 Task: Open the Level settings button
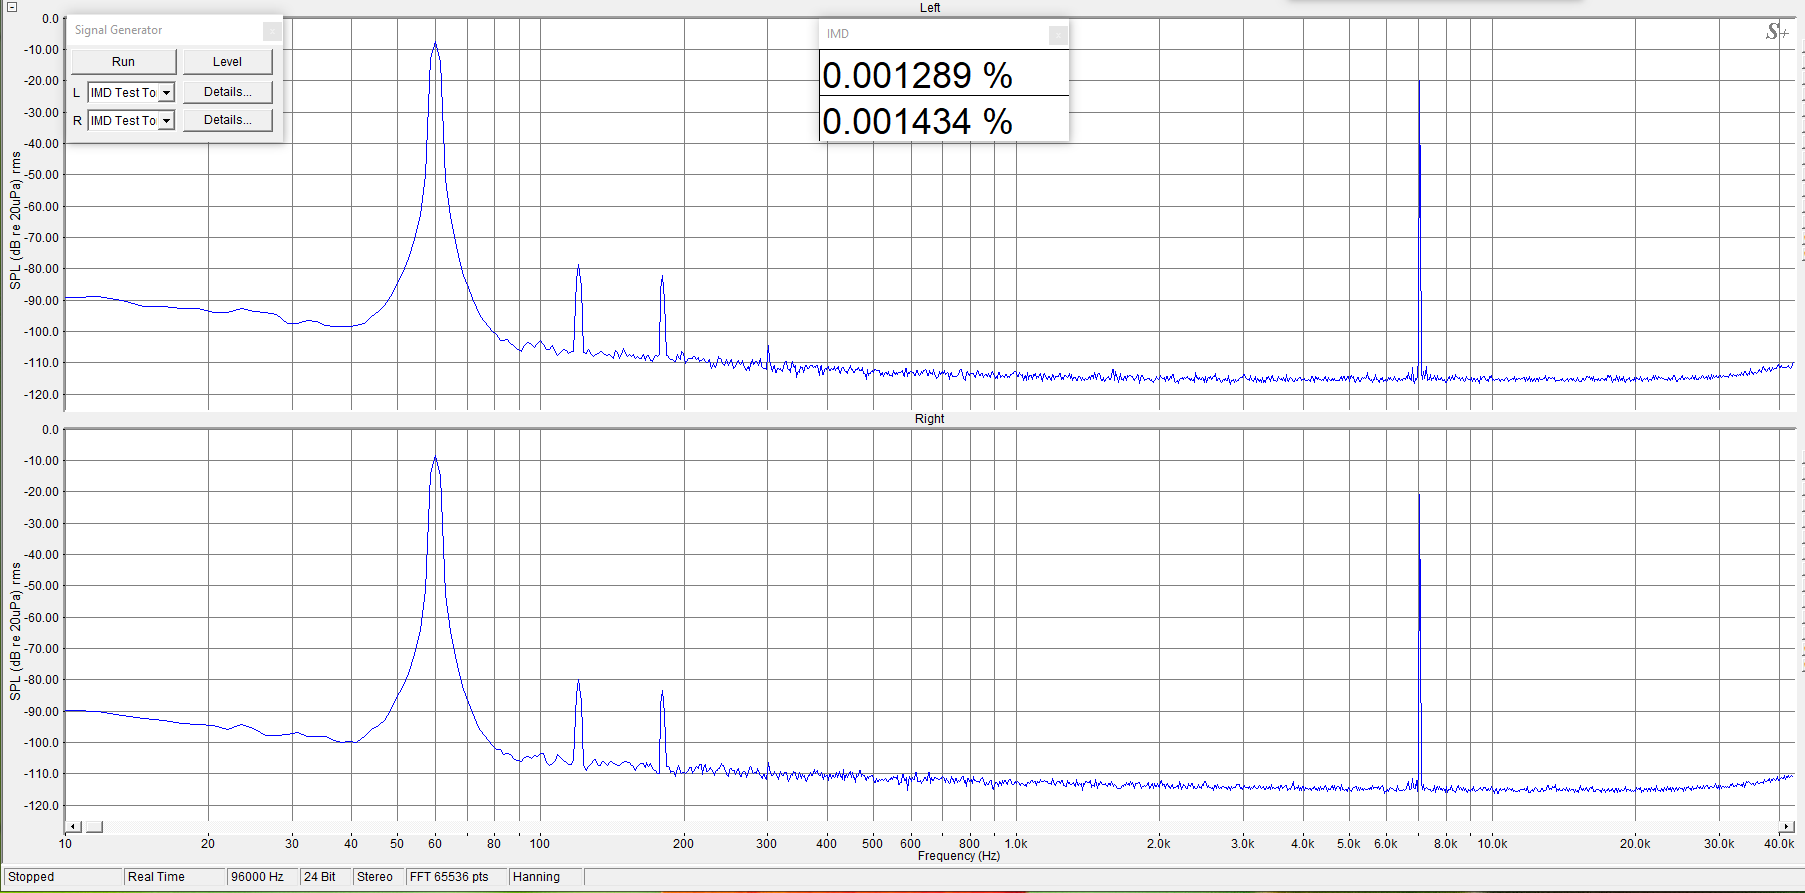pyautogui.click(x=227, y=62)
